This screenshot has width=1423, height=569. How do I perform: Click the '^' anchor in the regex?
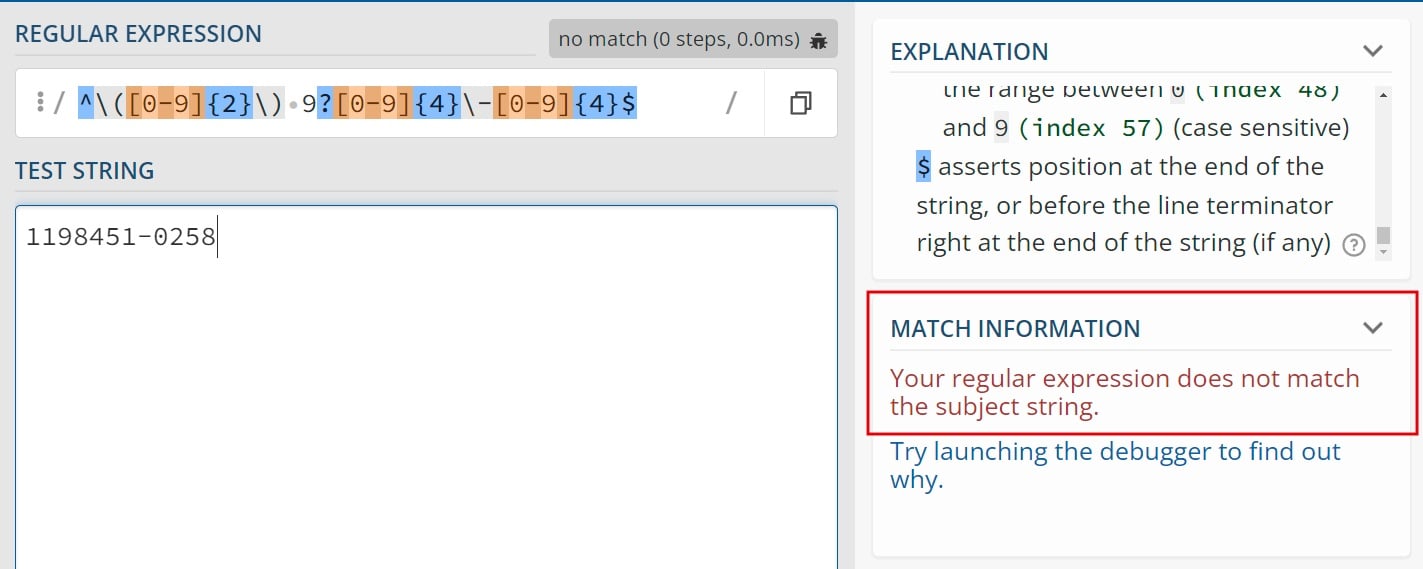(x=86, y=102)
